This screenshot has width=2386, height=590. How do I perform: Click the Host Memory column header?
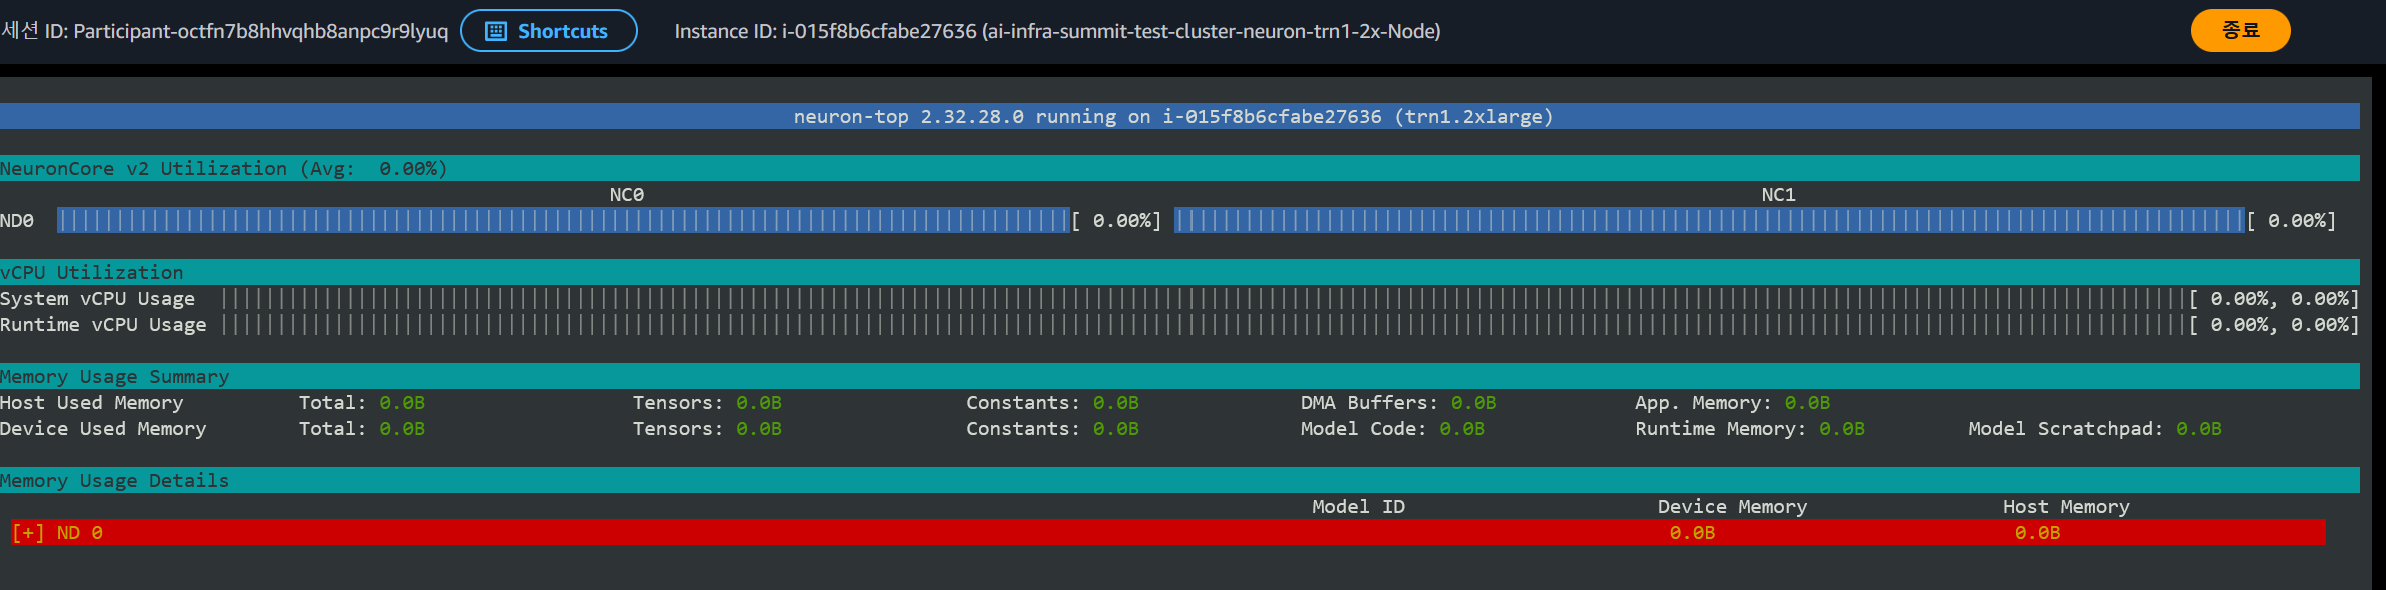pyautogui.click(x=2066, y=507)
